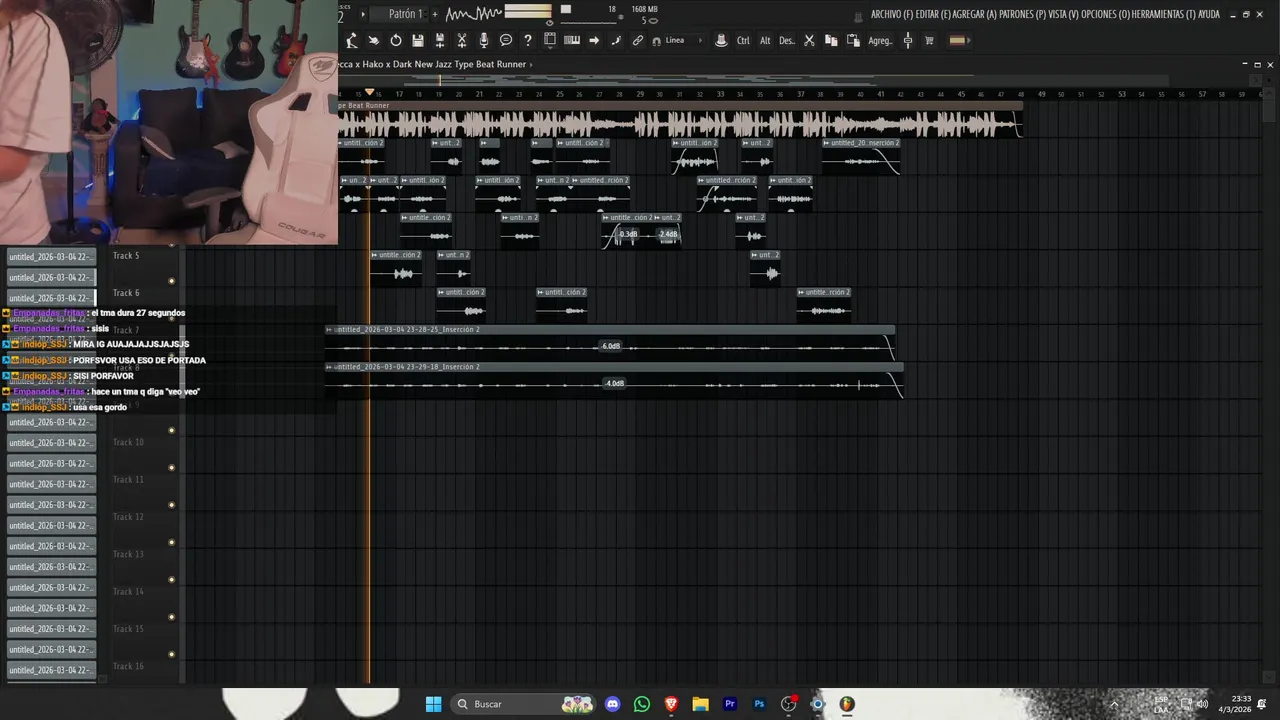
Task: Click the plus icon beside Patrón 1
Action: [435, 14]
